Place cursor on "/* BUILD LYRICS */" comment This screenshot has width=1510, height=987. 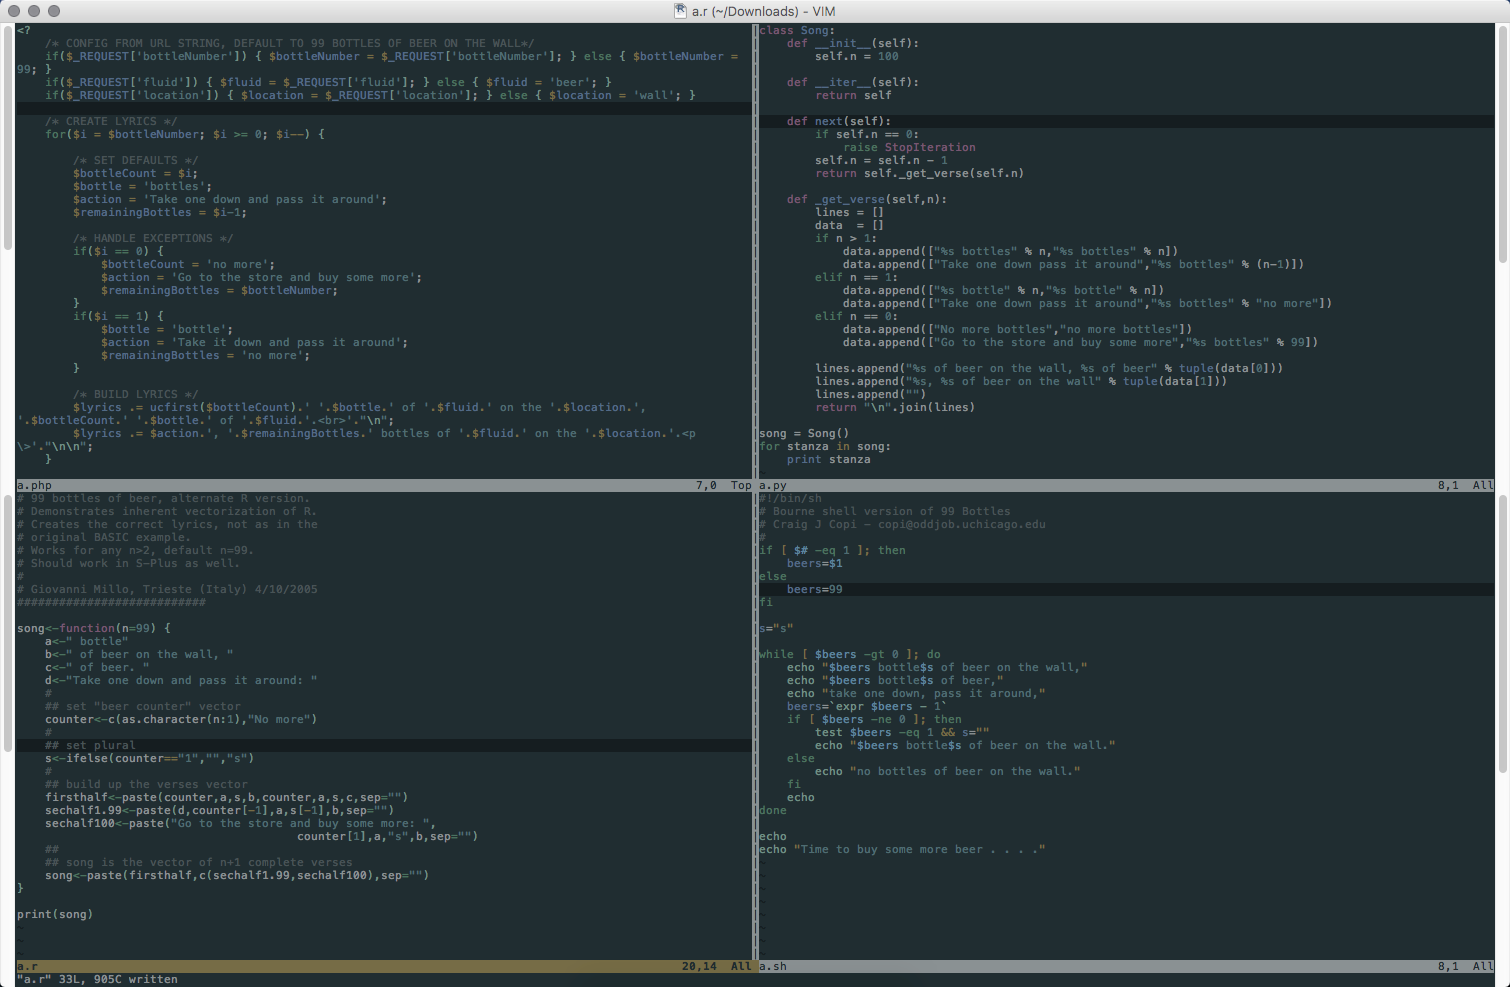[x=136, y=394]
